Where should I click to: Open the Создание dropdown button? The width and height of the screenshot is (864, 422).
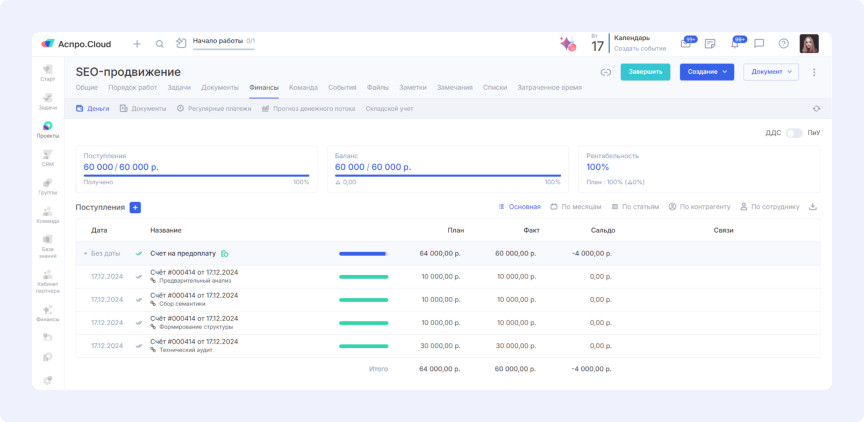(x=706, y=72)
